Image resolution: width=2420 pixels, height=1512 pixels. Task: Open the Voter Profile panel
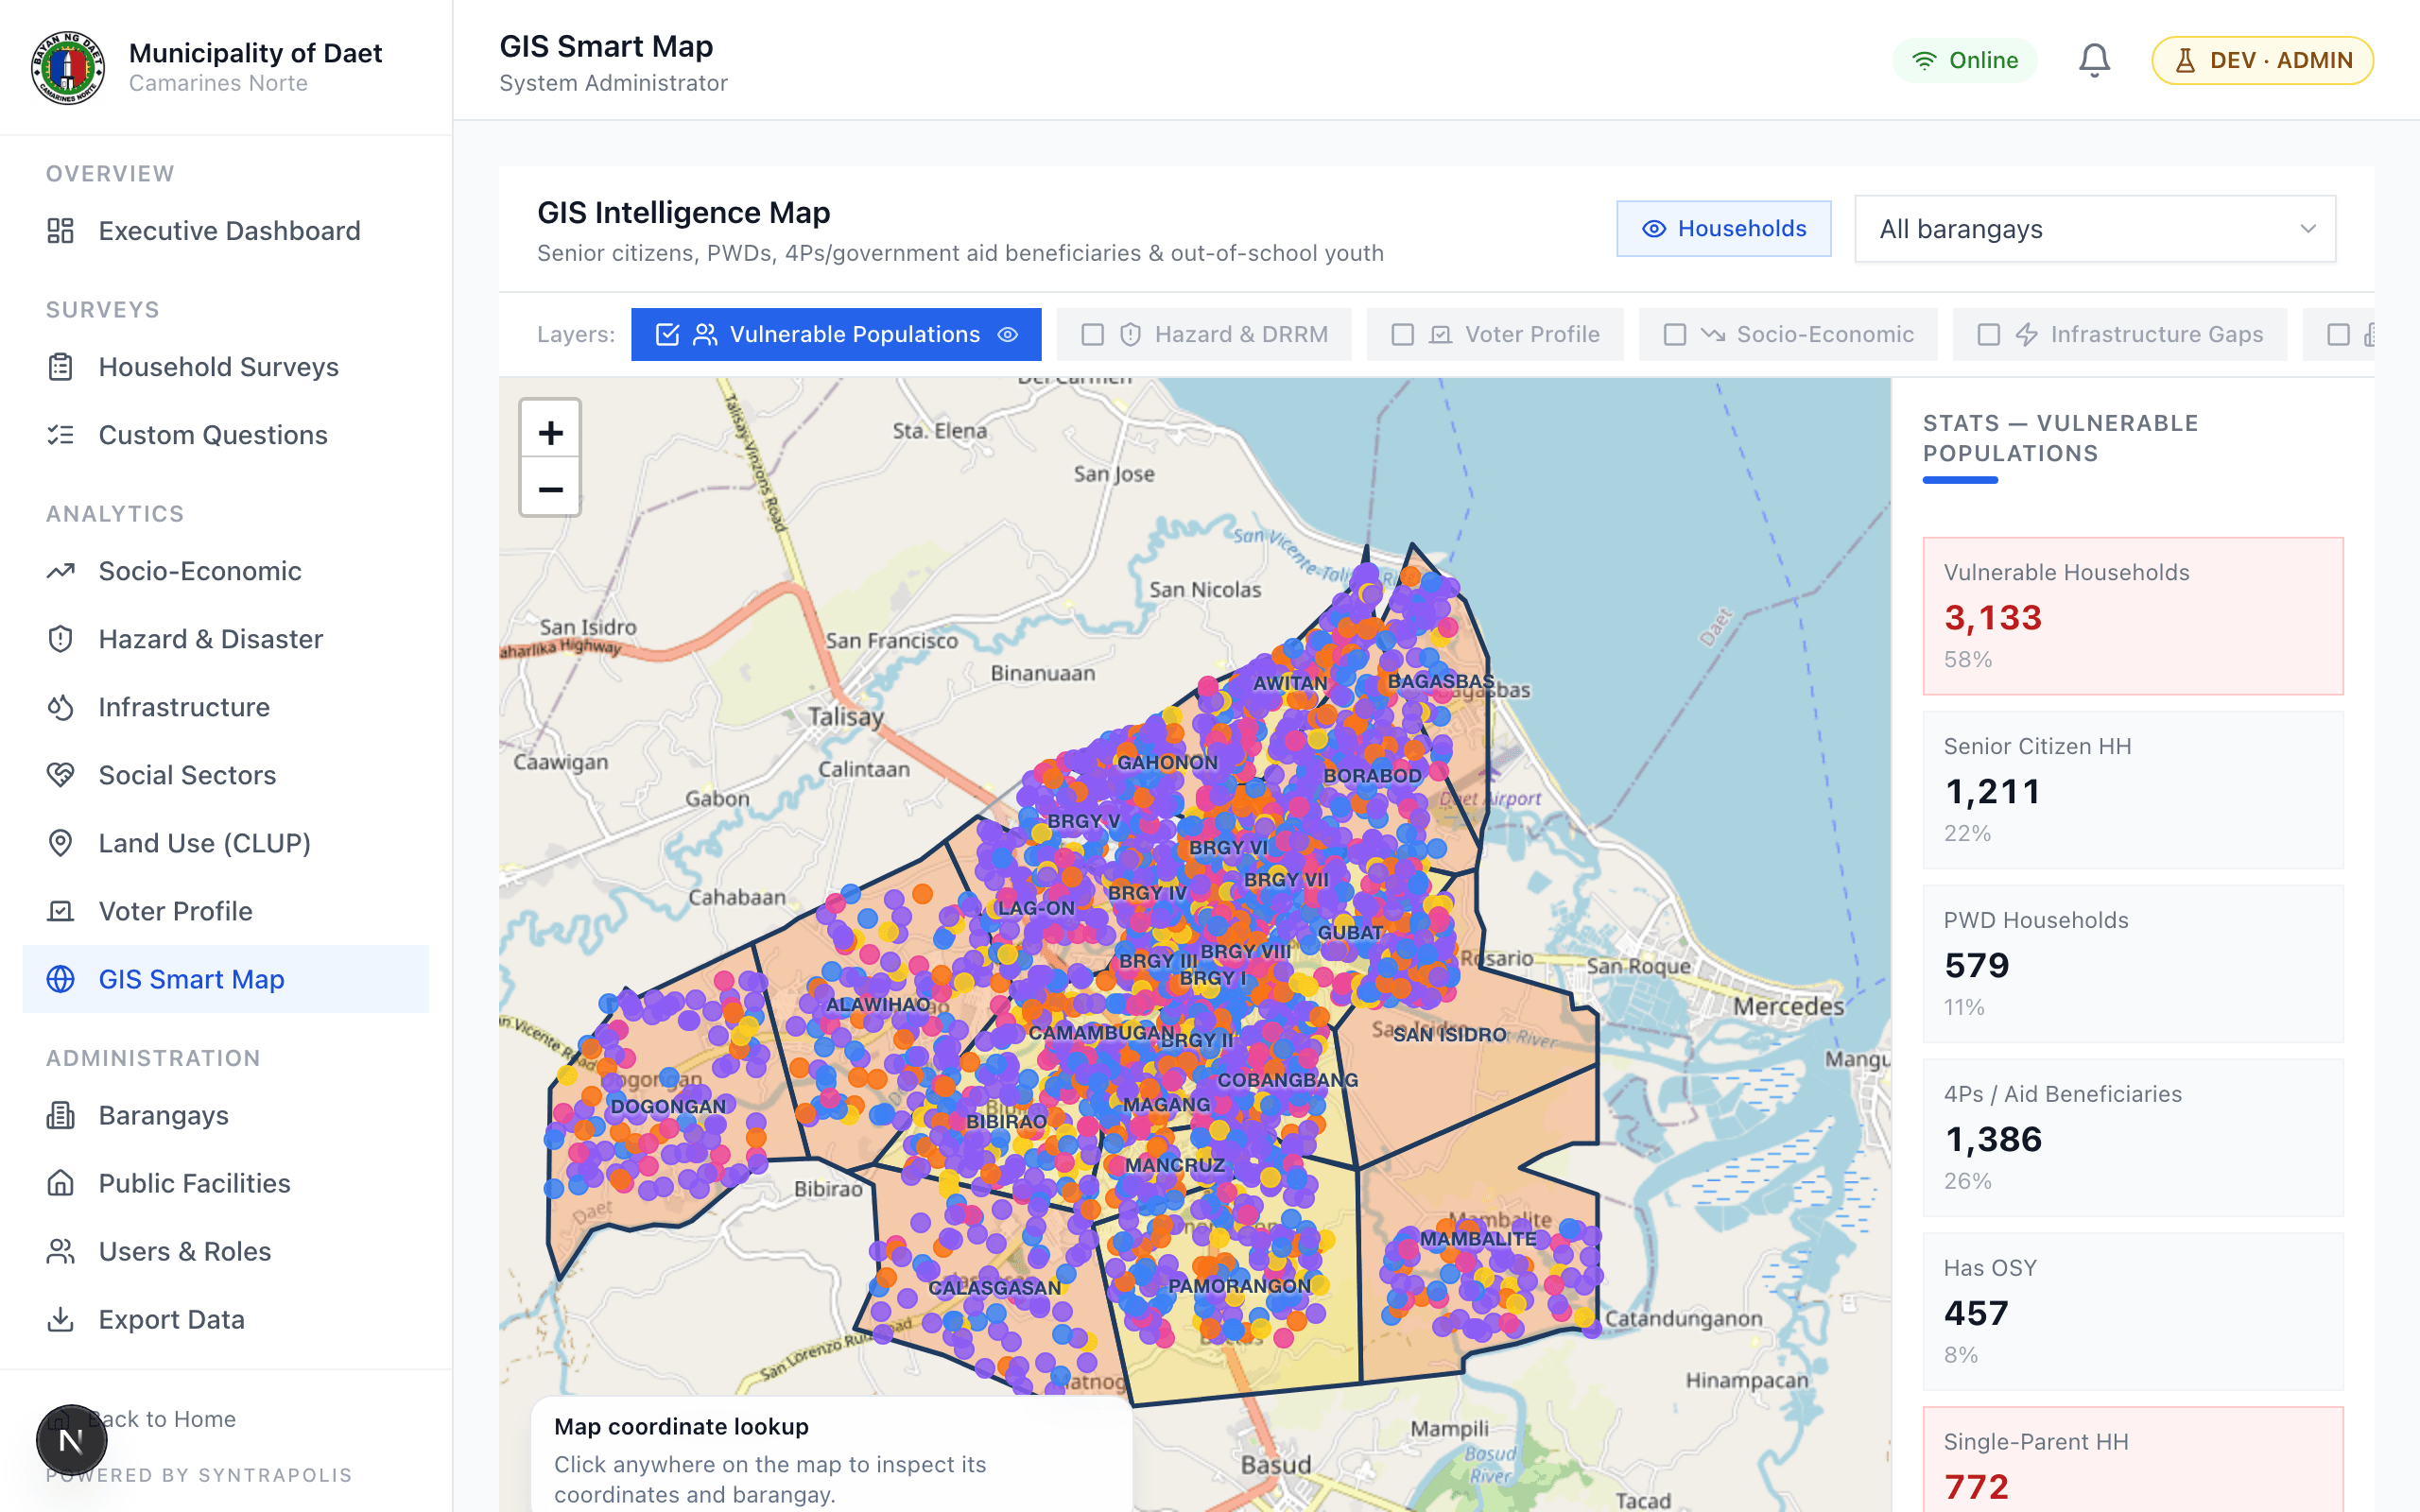[x=176, y=910]
